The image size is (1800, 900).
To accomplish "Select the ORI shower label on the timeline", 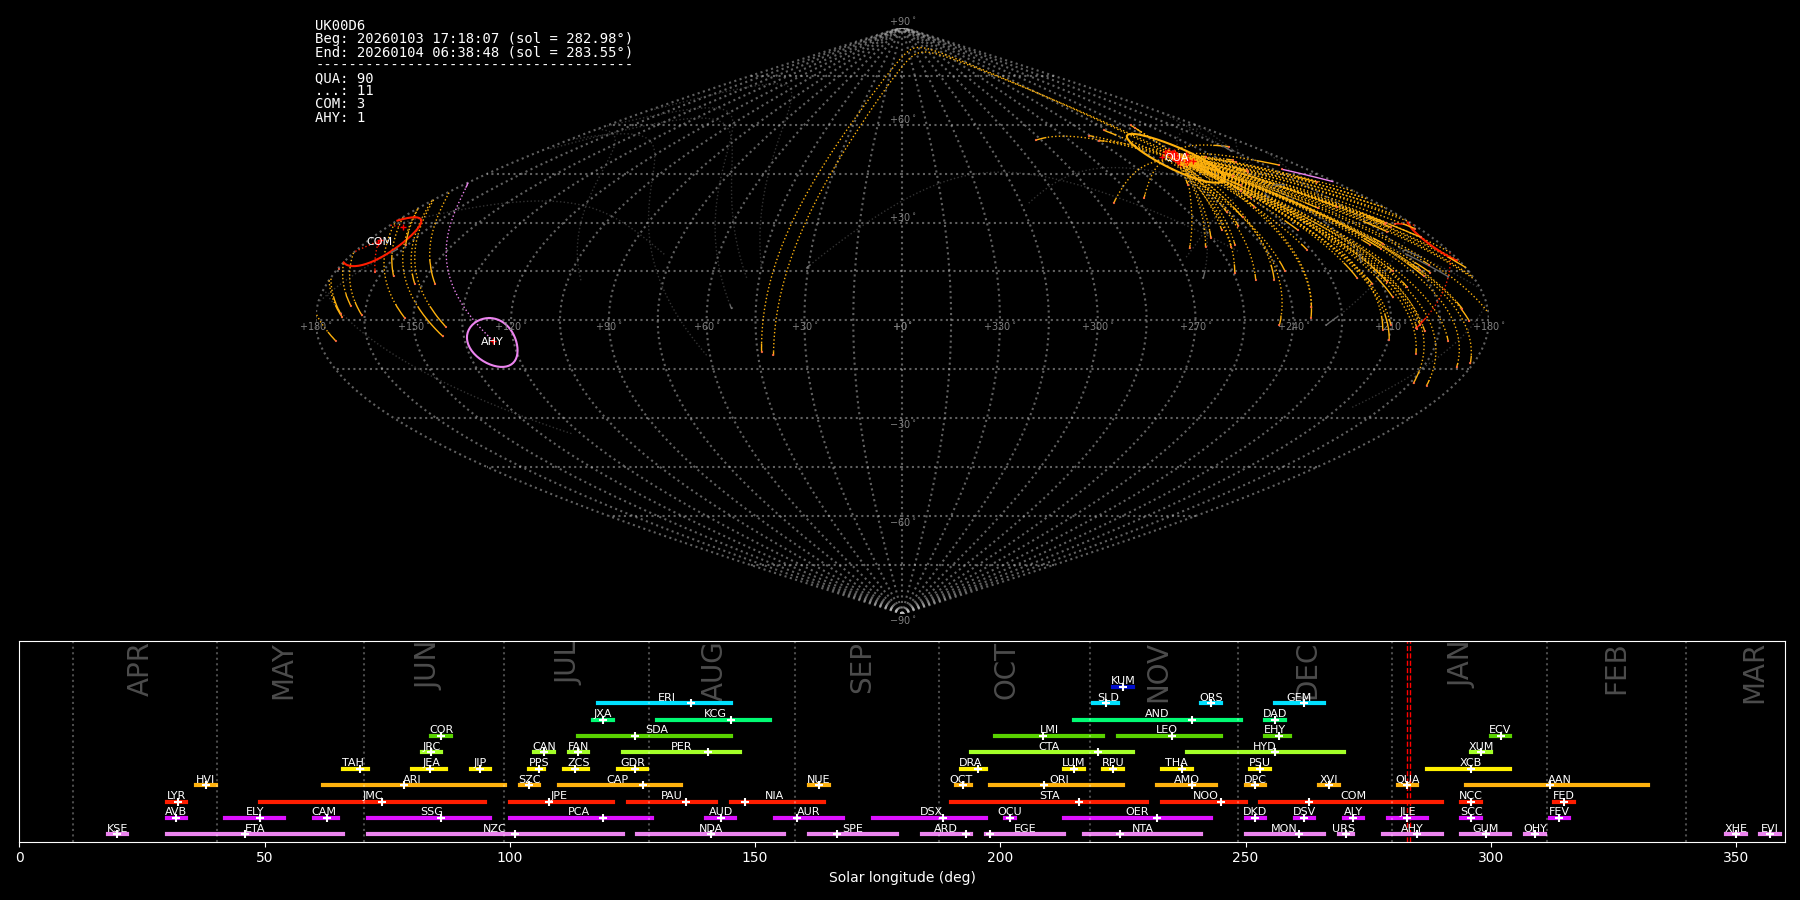I will click(1059, 779).
